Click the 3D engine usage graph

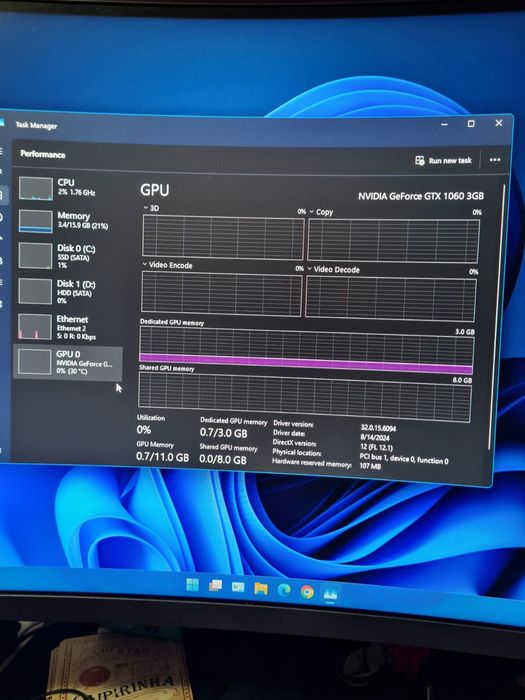[x=223, y=237]
